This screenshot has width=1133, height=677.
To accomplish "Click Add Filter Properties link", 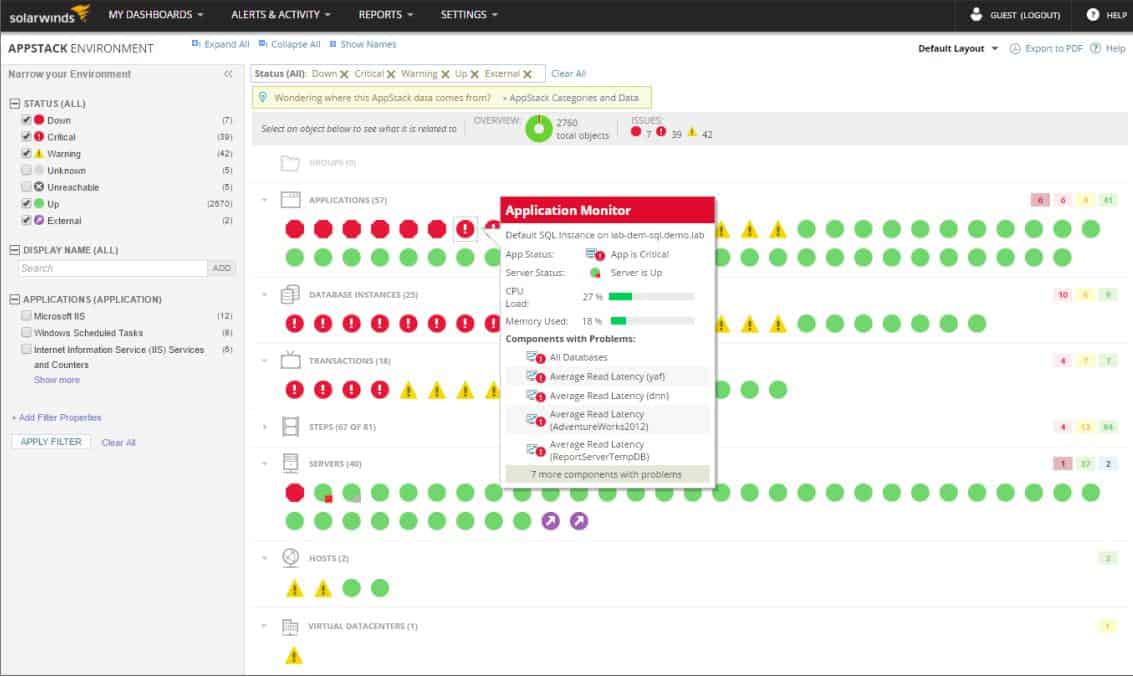I will [56, 418].
